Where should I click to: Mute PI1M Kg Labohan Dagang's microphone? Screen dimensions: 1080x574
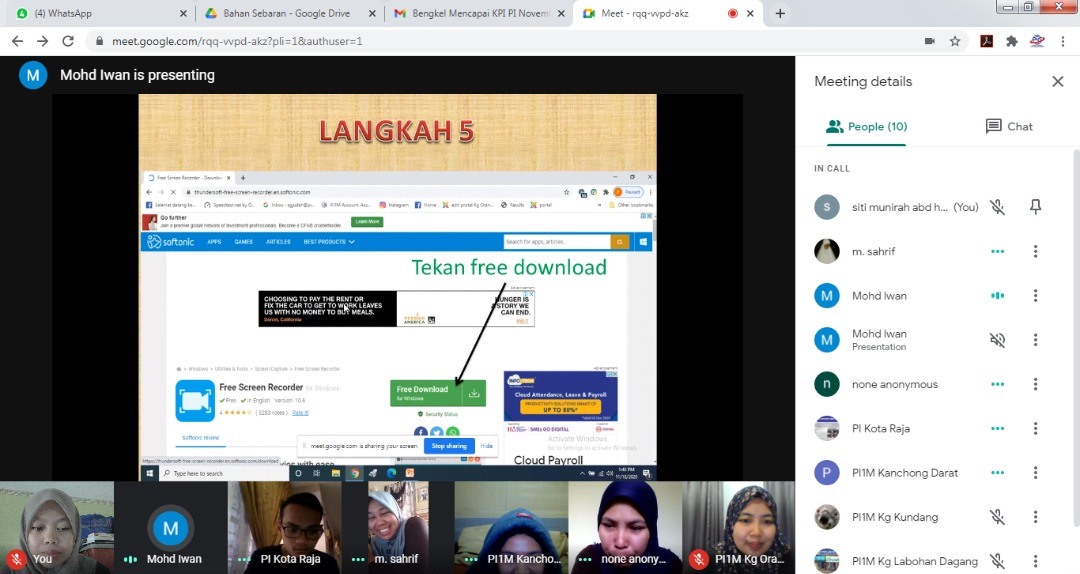[997, 561]
